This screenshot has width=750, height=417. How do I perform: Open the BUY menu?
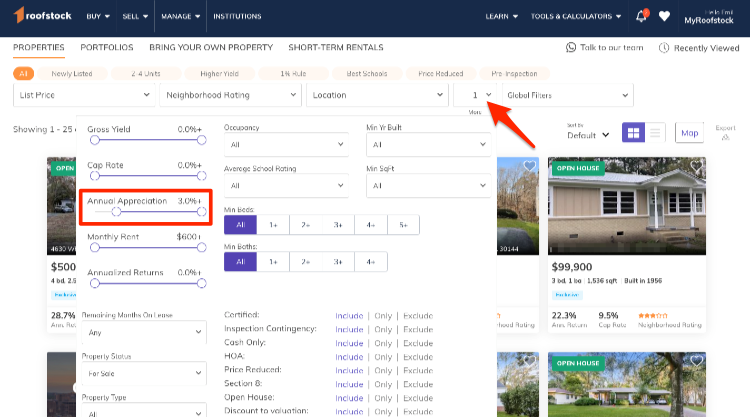(x=98, y=16)
